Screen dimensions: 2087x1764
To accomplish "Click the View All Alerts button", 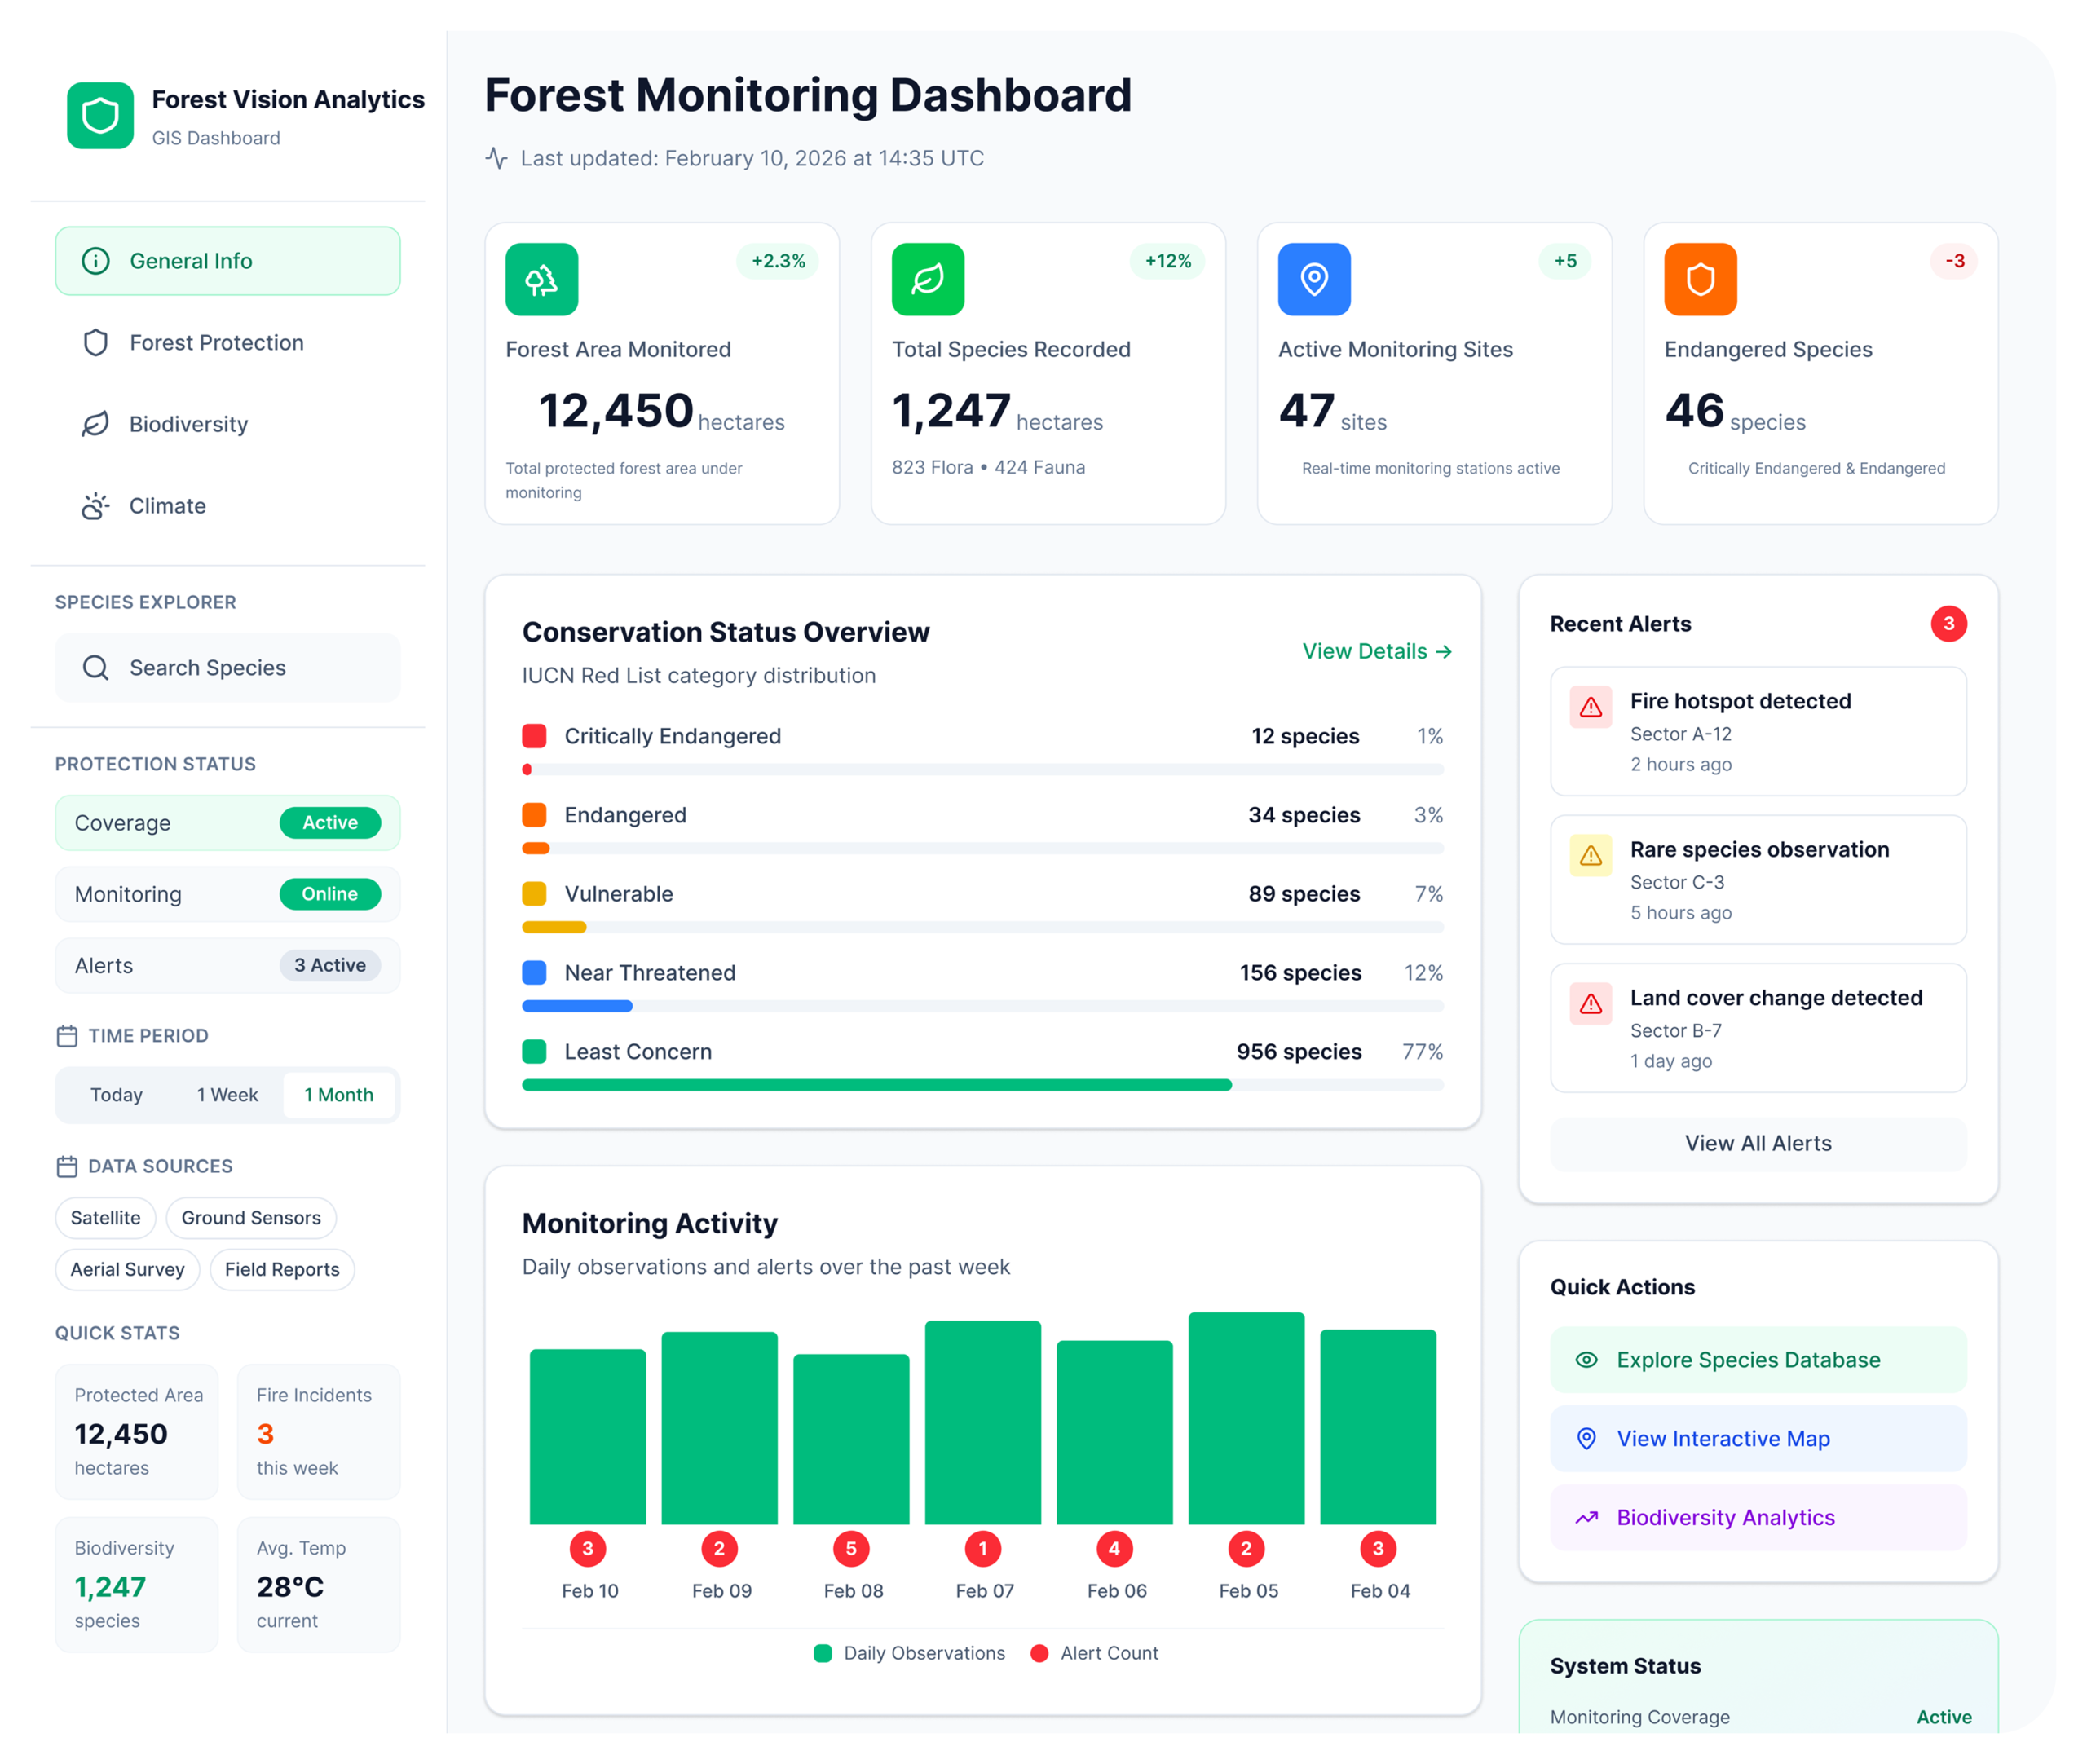I will point(1757,1143).
